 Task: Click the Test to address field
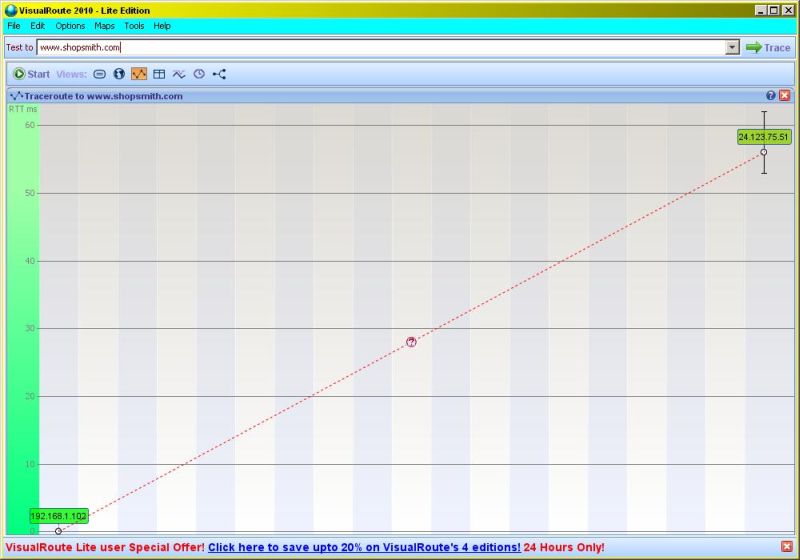[x=381, y=47]
